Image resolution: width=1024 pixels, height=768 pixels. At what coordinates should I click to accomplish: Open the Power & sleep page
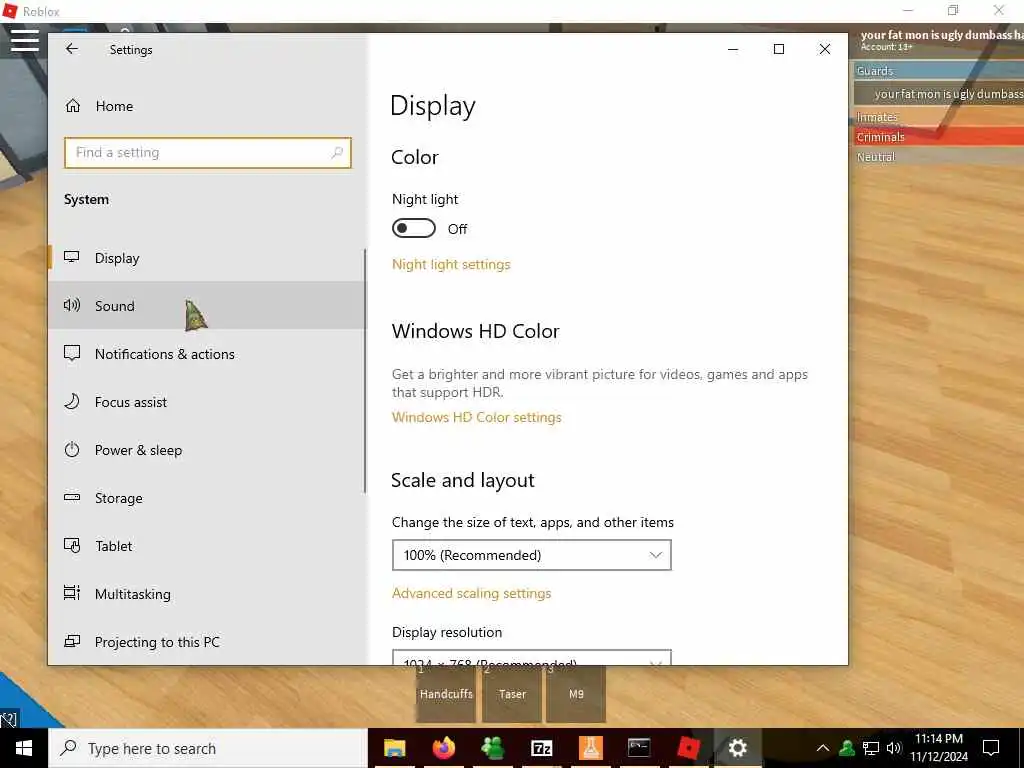(x=206, y=449)
